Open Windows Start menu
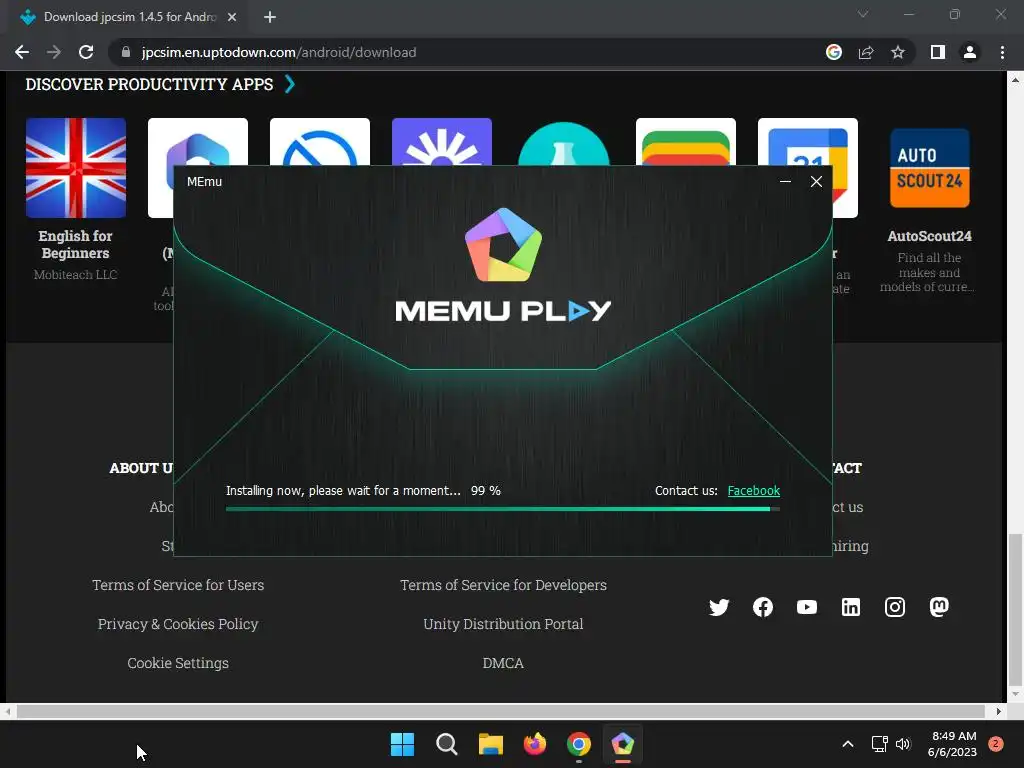The height and width of the screenshot is (768, 1024). point(402,744)
